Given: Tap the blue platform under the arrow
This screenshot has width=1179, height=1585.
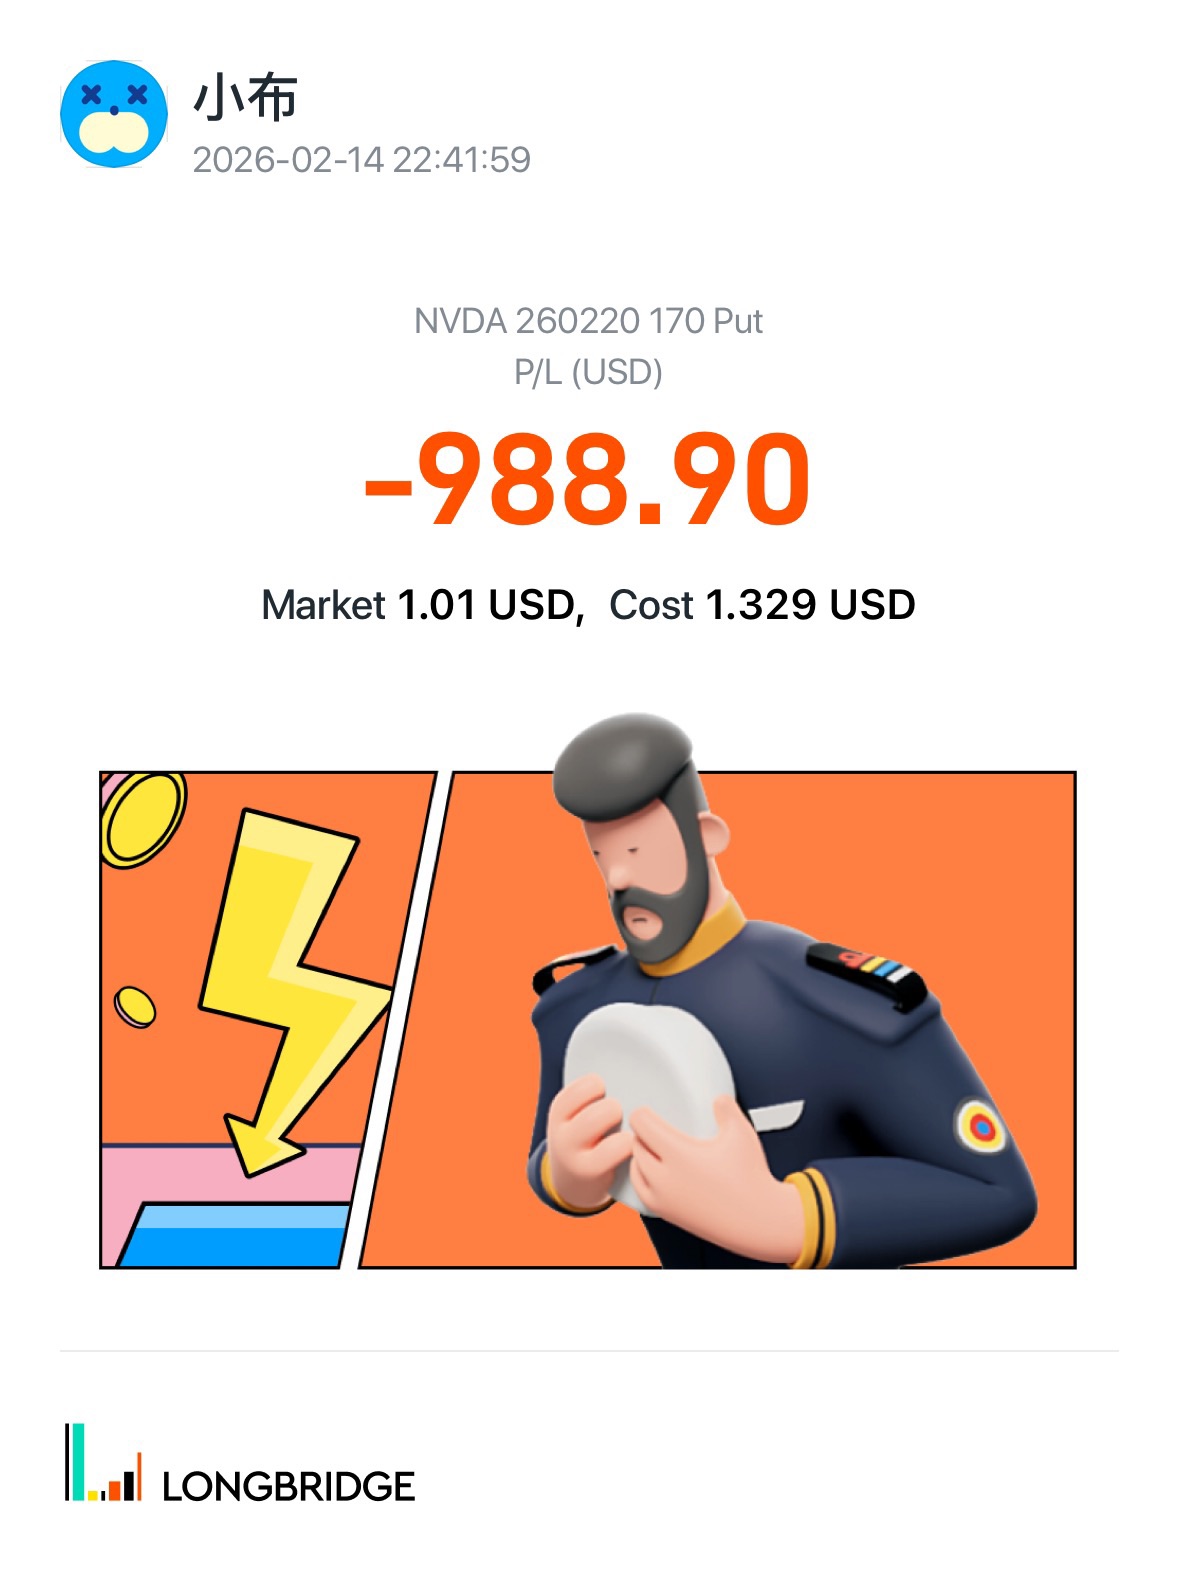Looking at the screenshot, I should (235, 1236).
